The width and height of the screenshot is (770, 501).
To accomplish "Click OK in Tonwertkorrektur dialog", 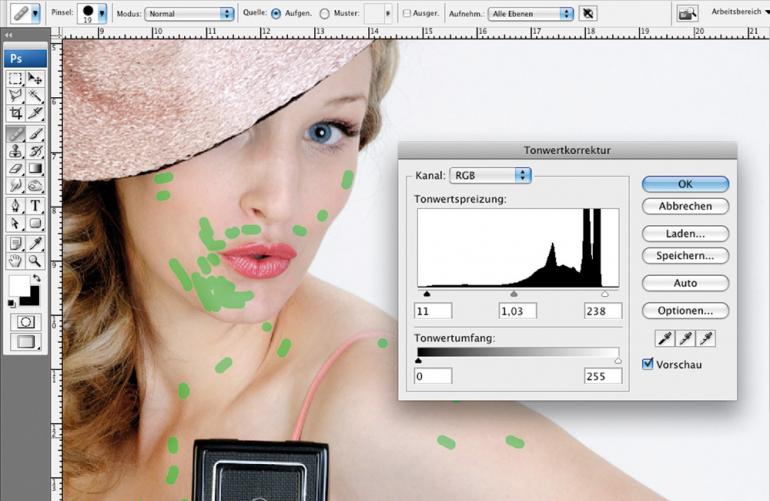I will 685,184.
